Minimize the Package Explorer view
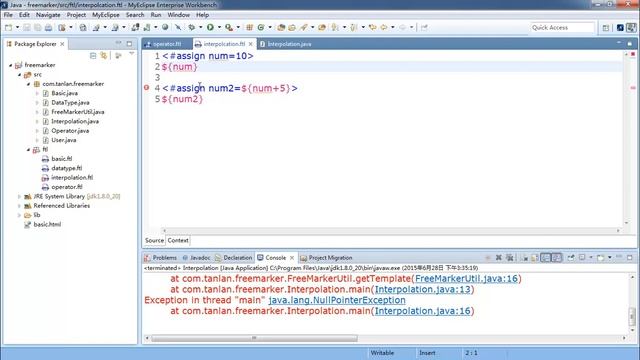The height and width of the screenshot is (360, 640). (x=118, y=43)
